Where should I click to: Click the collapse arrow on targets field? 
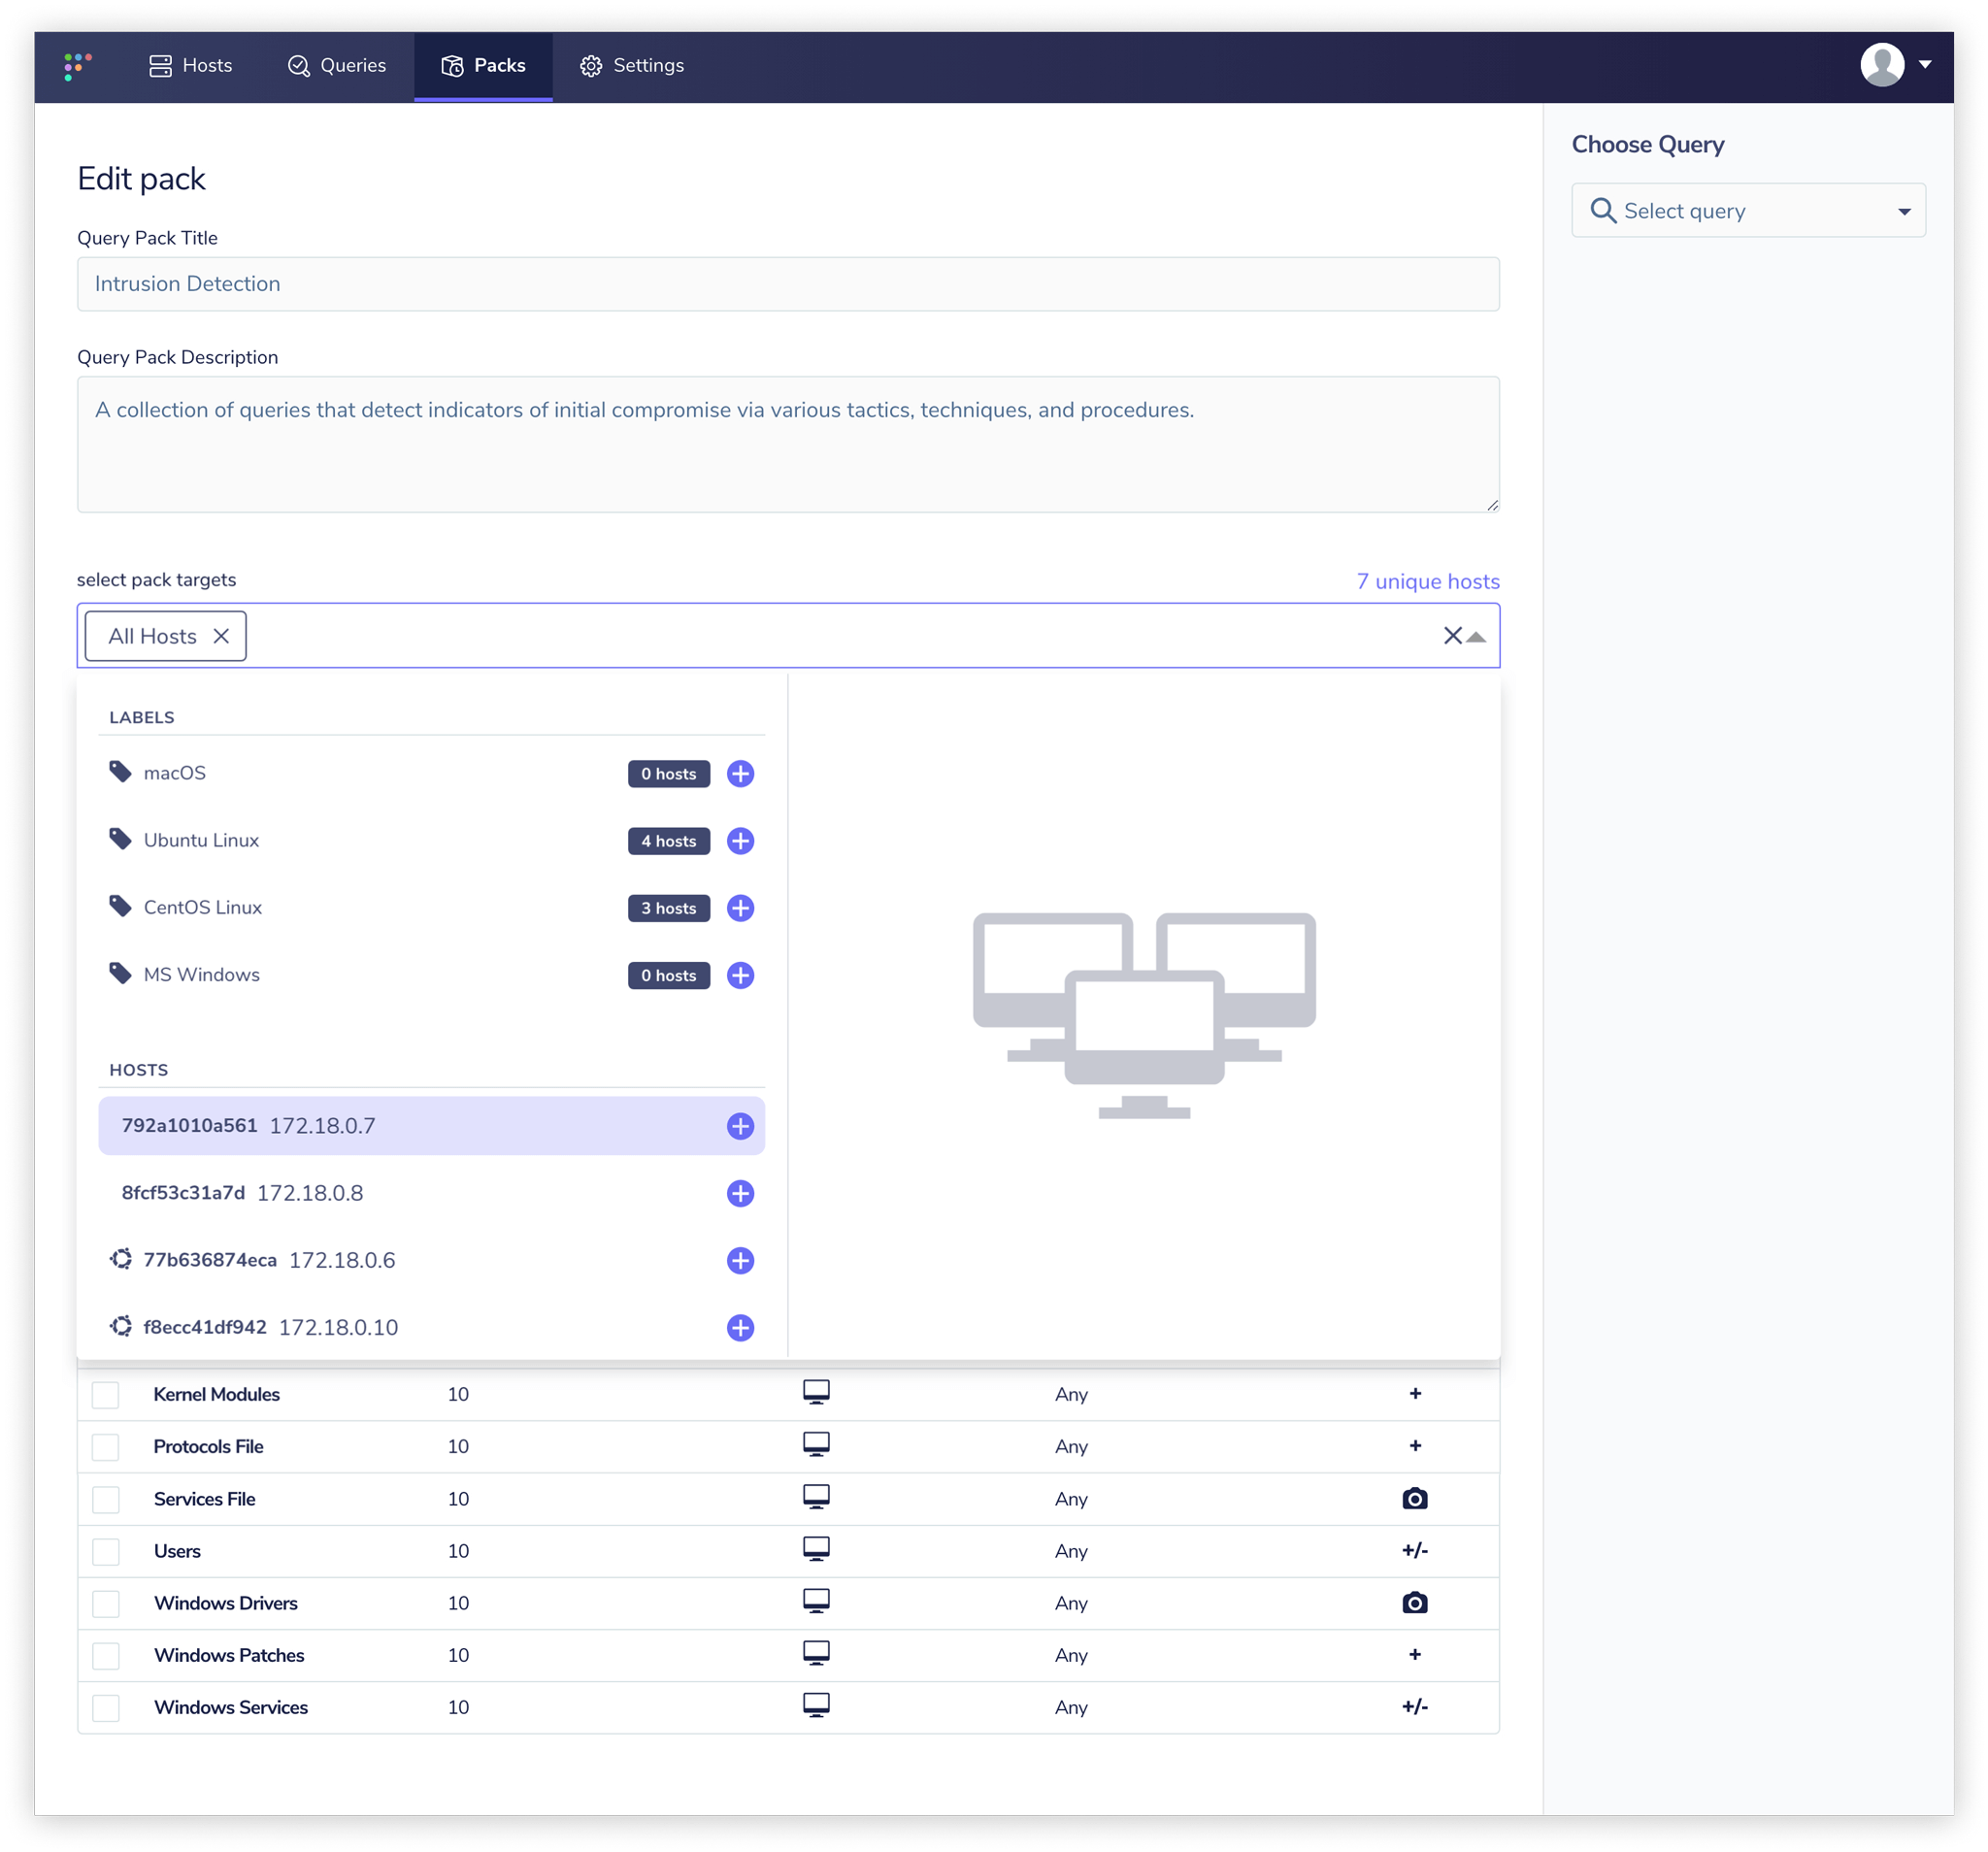click(1476, 636)
